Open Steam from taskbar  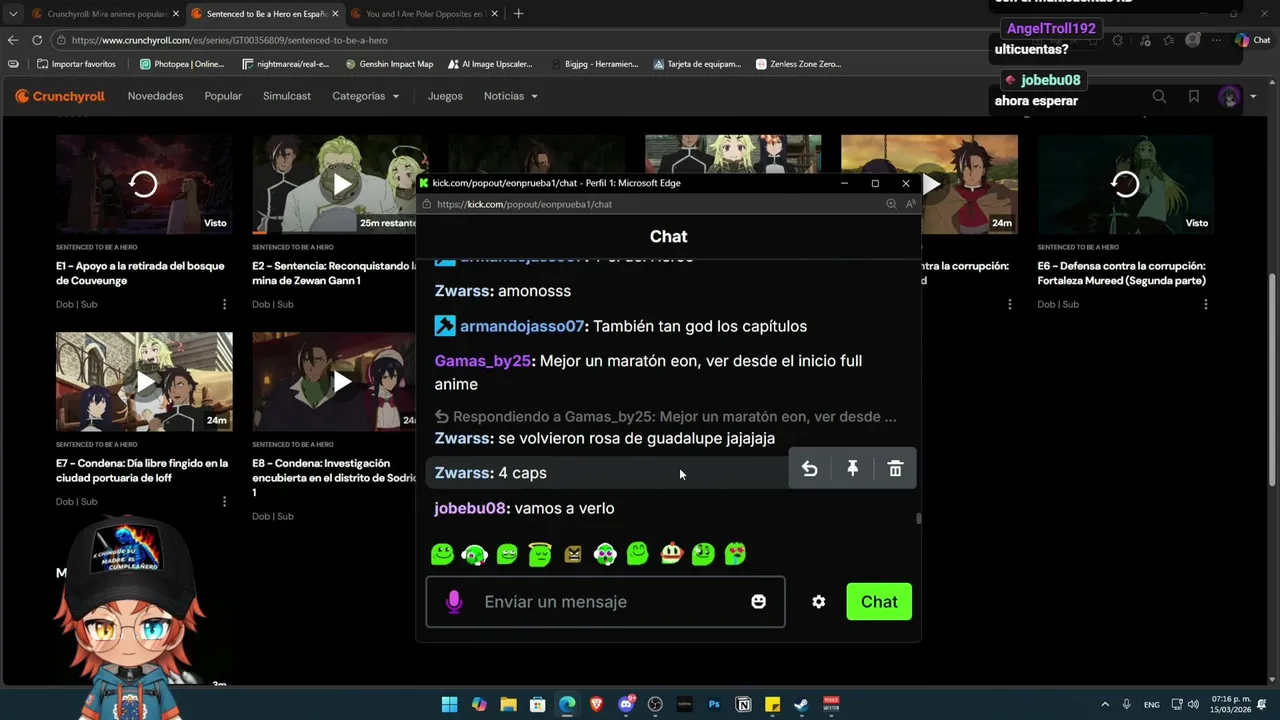click(802, 704)
